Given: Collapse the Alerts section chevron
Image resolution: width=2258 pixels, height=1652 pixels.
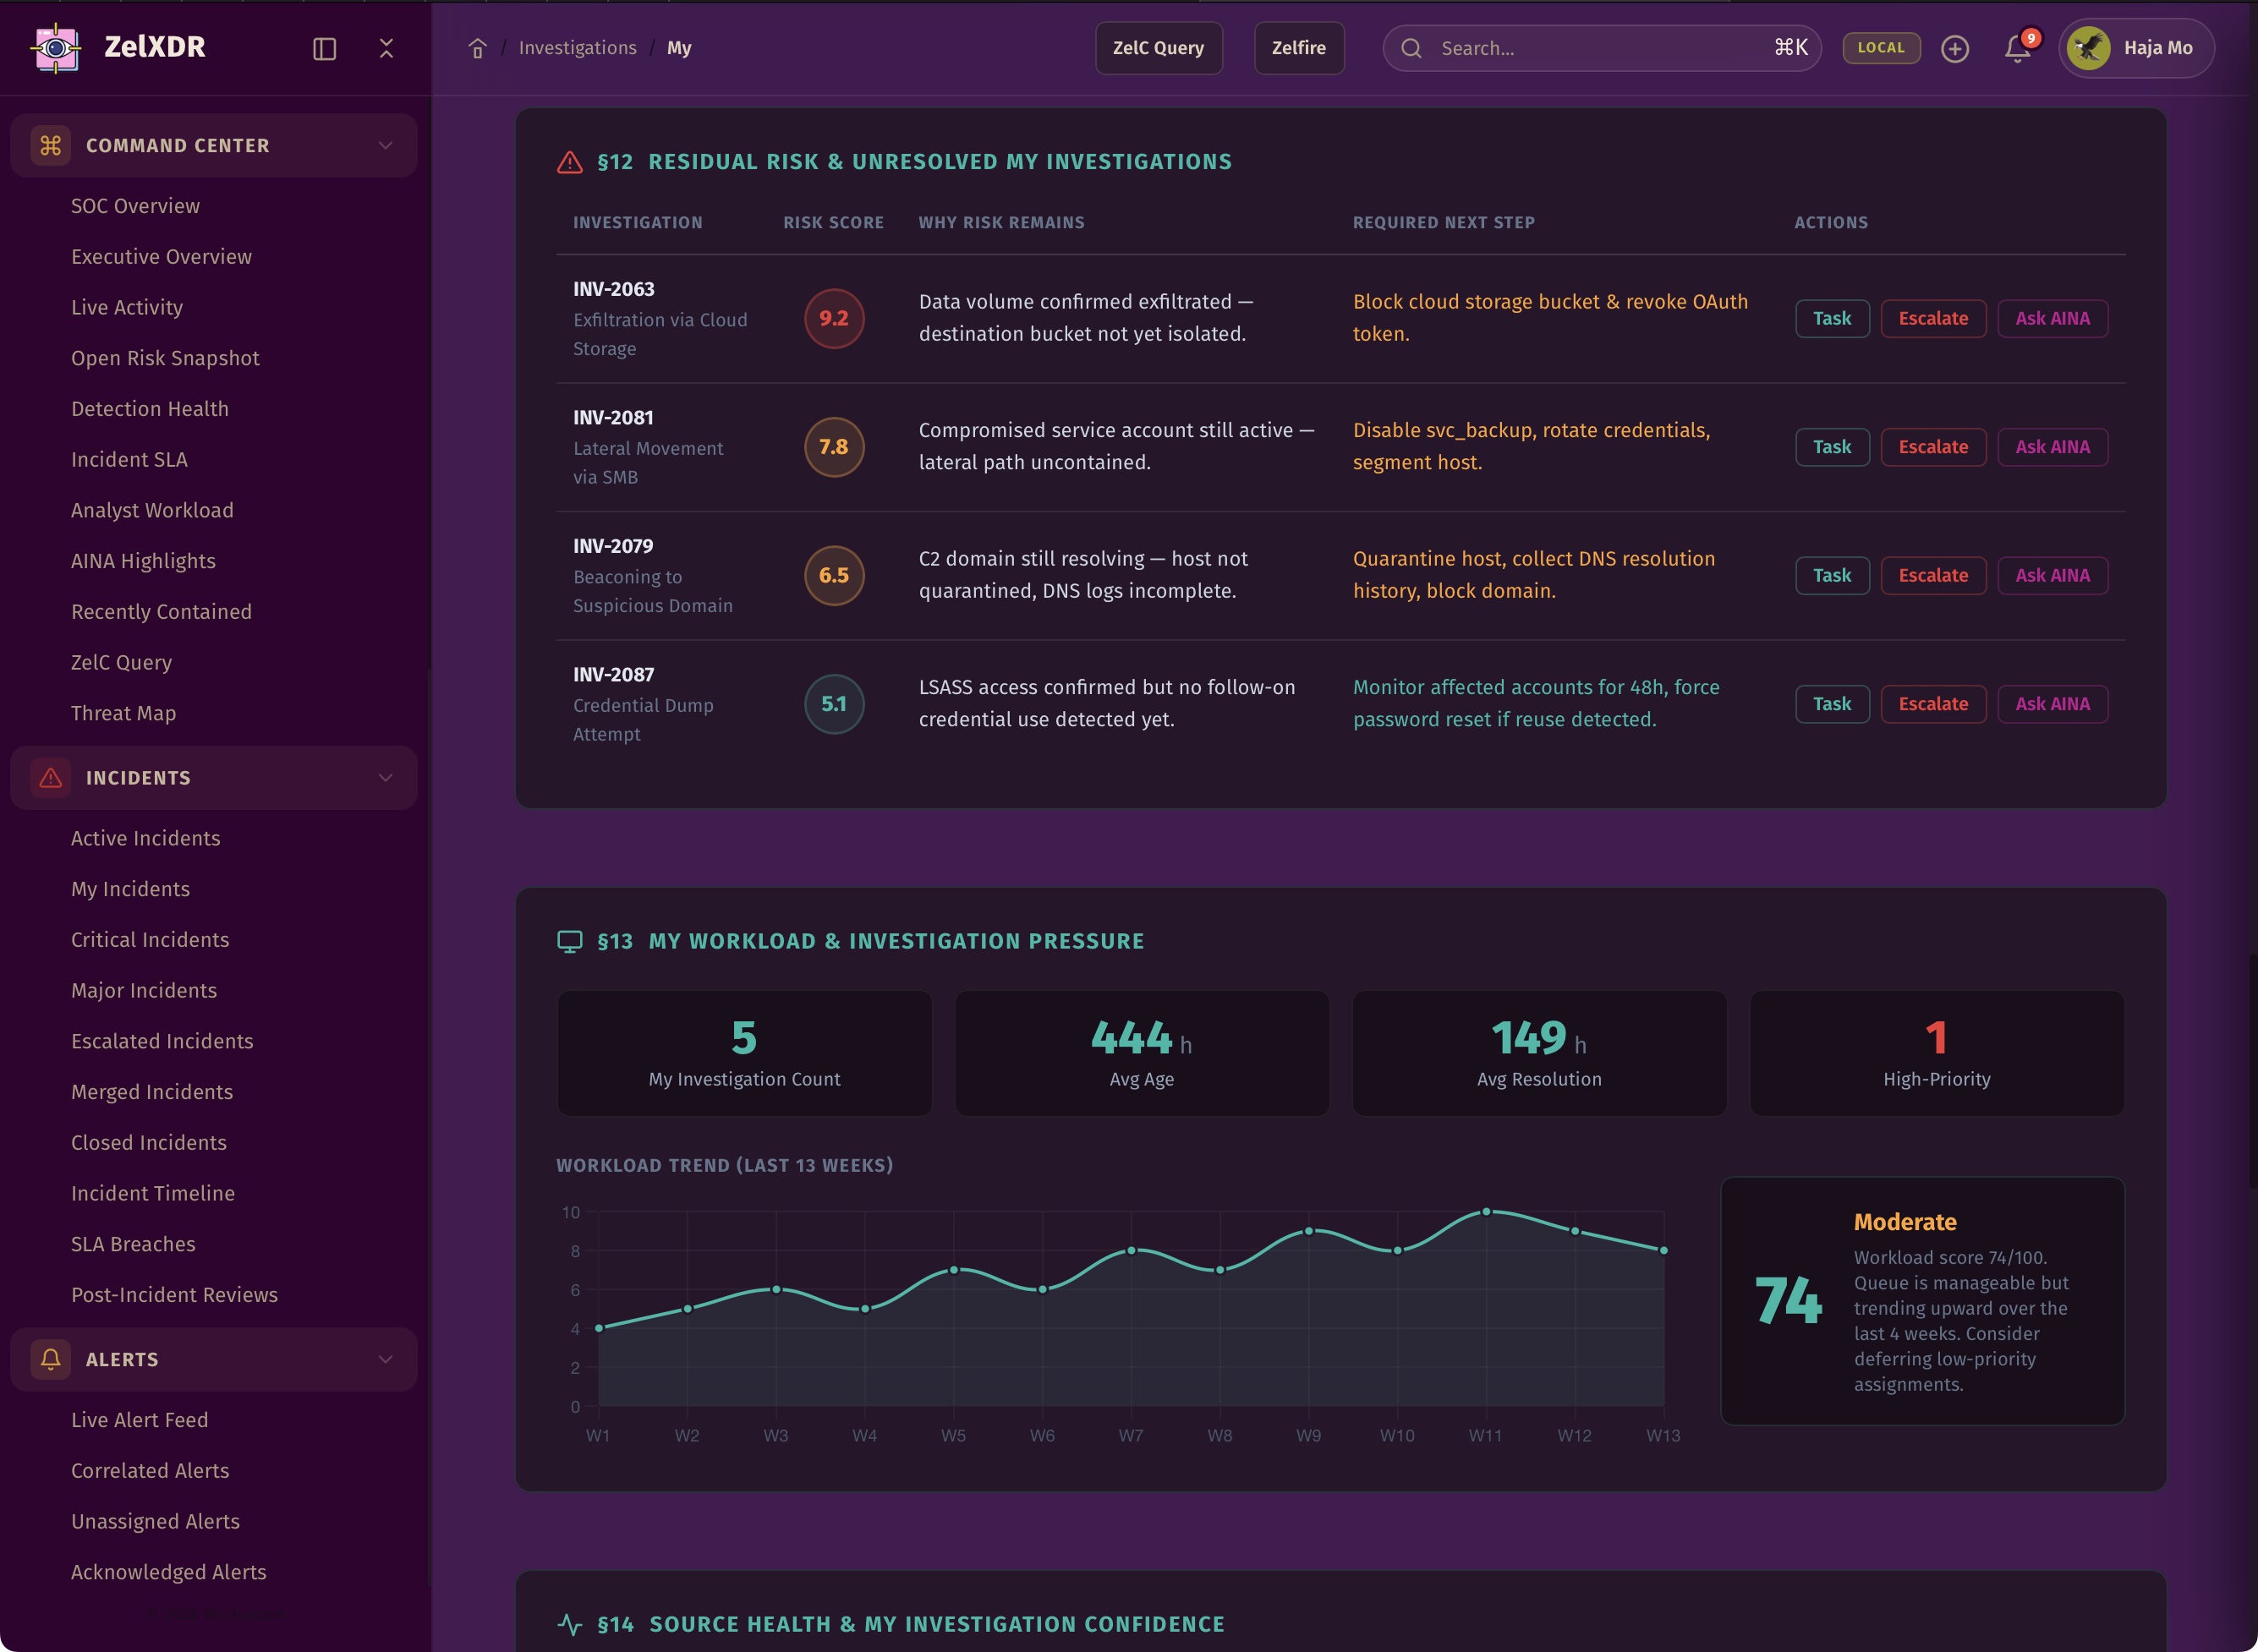Looking at the screenshot, I should pos(385,1358).
